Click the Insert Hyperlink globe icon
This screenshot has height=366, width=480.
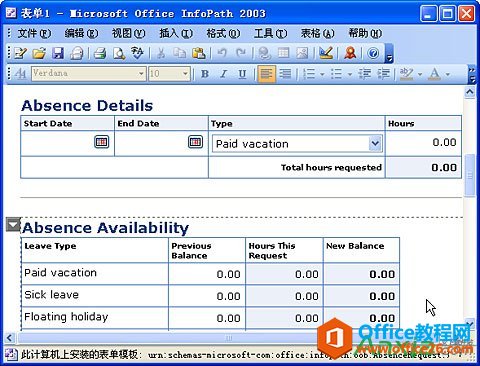pos(264,53)
